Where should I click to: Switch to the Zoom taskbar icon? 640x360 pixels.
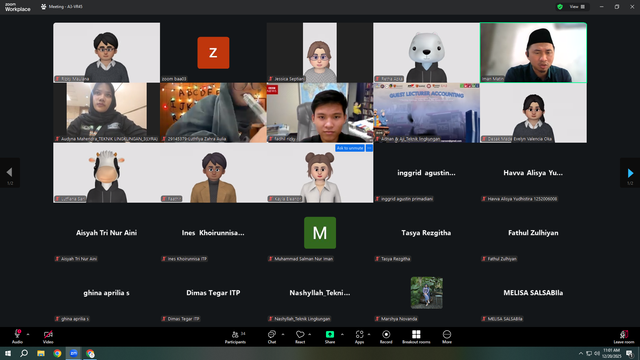(74, 353)
